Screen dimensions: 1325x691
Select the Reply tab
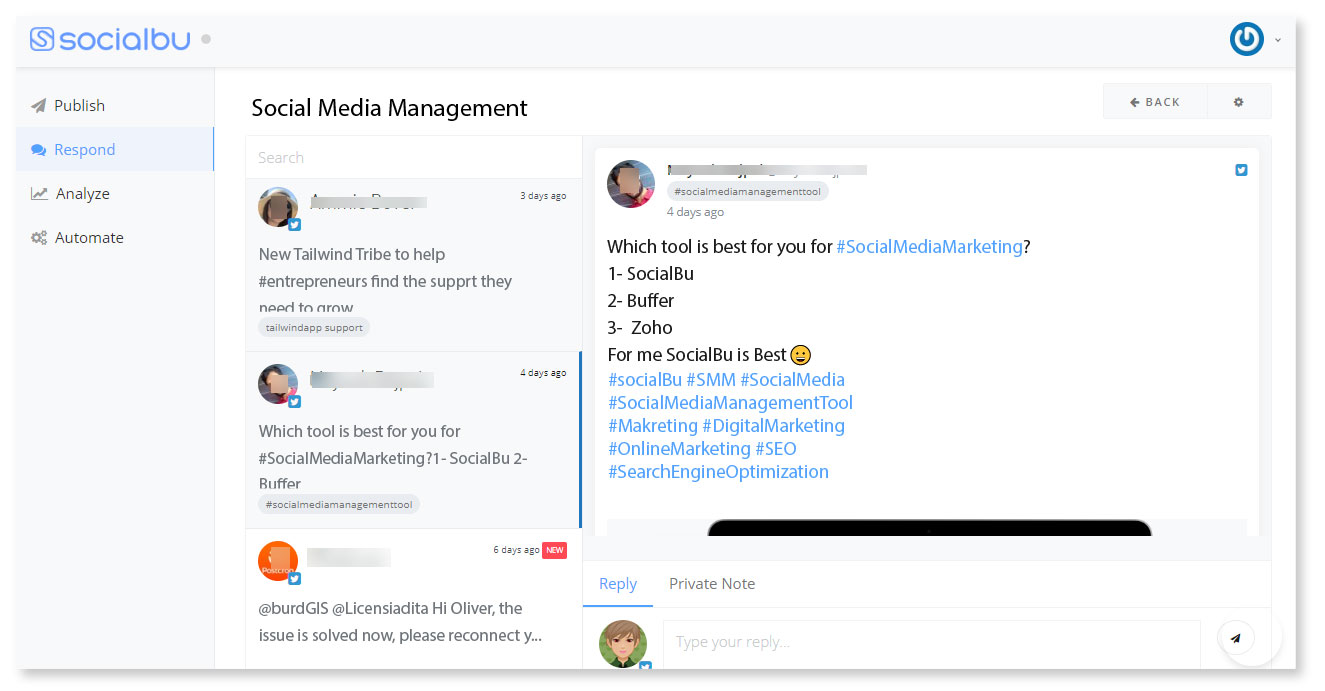618,584
